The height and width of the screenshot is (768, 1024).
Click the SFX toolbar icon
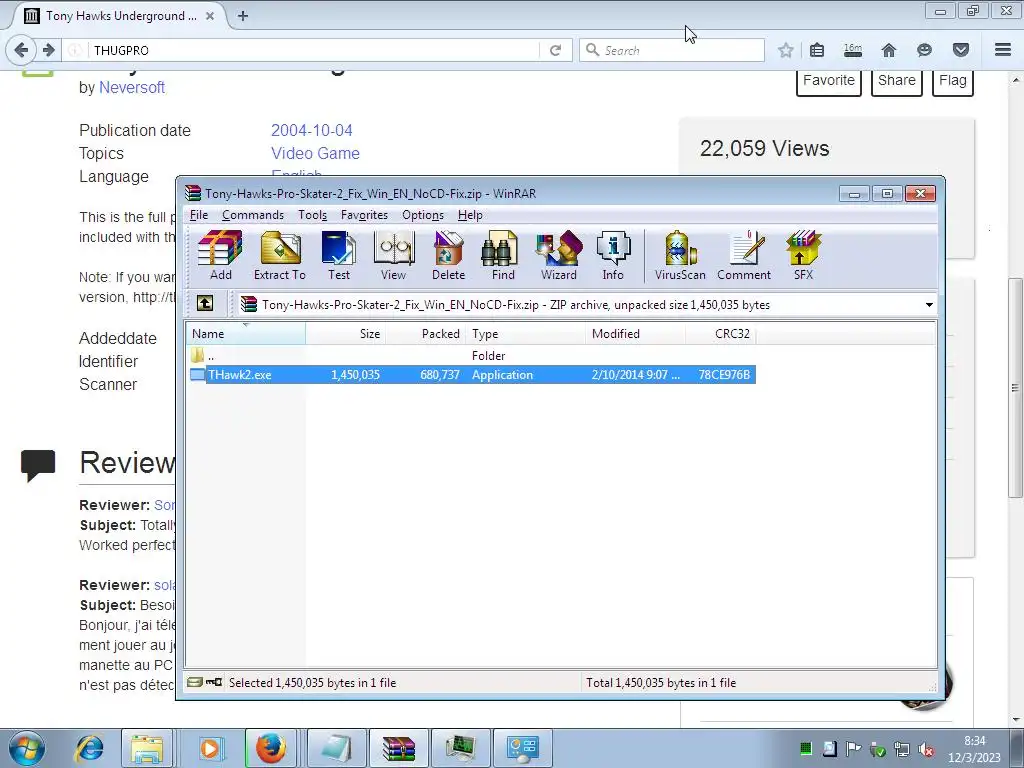803,255
